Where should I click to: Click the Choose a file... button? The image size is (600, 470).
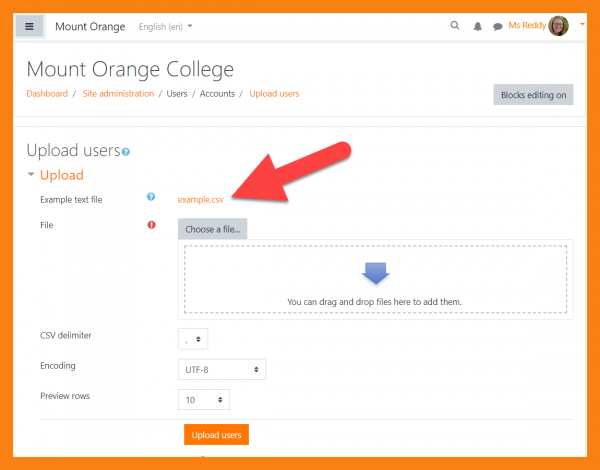coord(212,229)
